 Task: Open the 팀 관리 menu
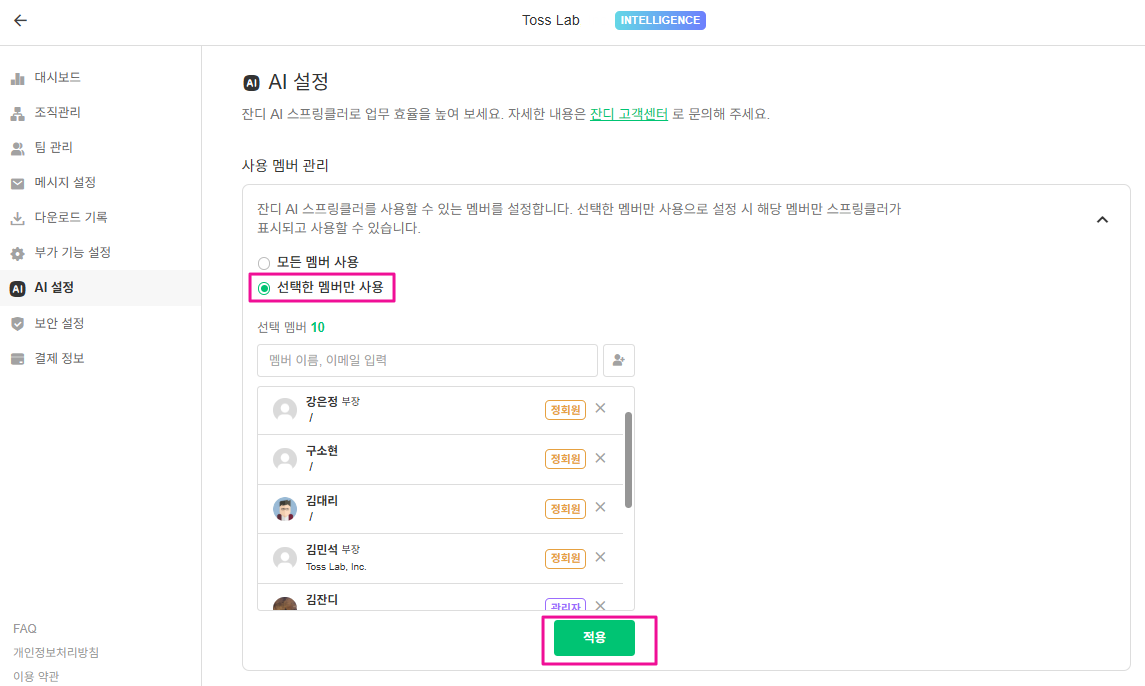click(53, 148)
